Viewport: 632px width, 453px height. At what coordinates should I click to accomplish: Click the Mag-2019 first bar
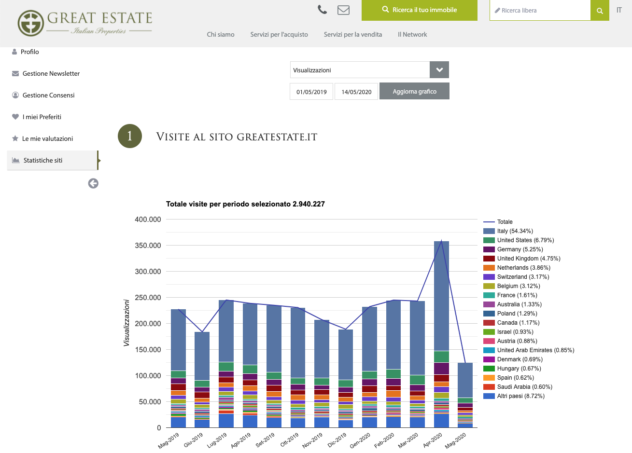click(x=178, y=368)
